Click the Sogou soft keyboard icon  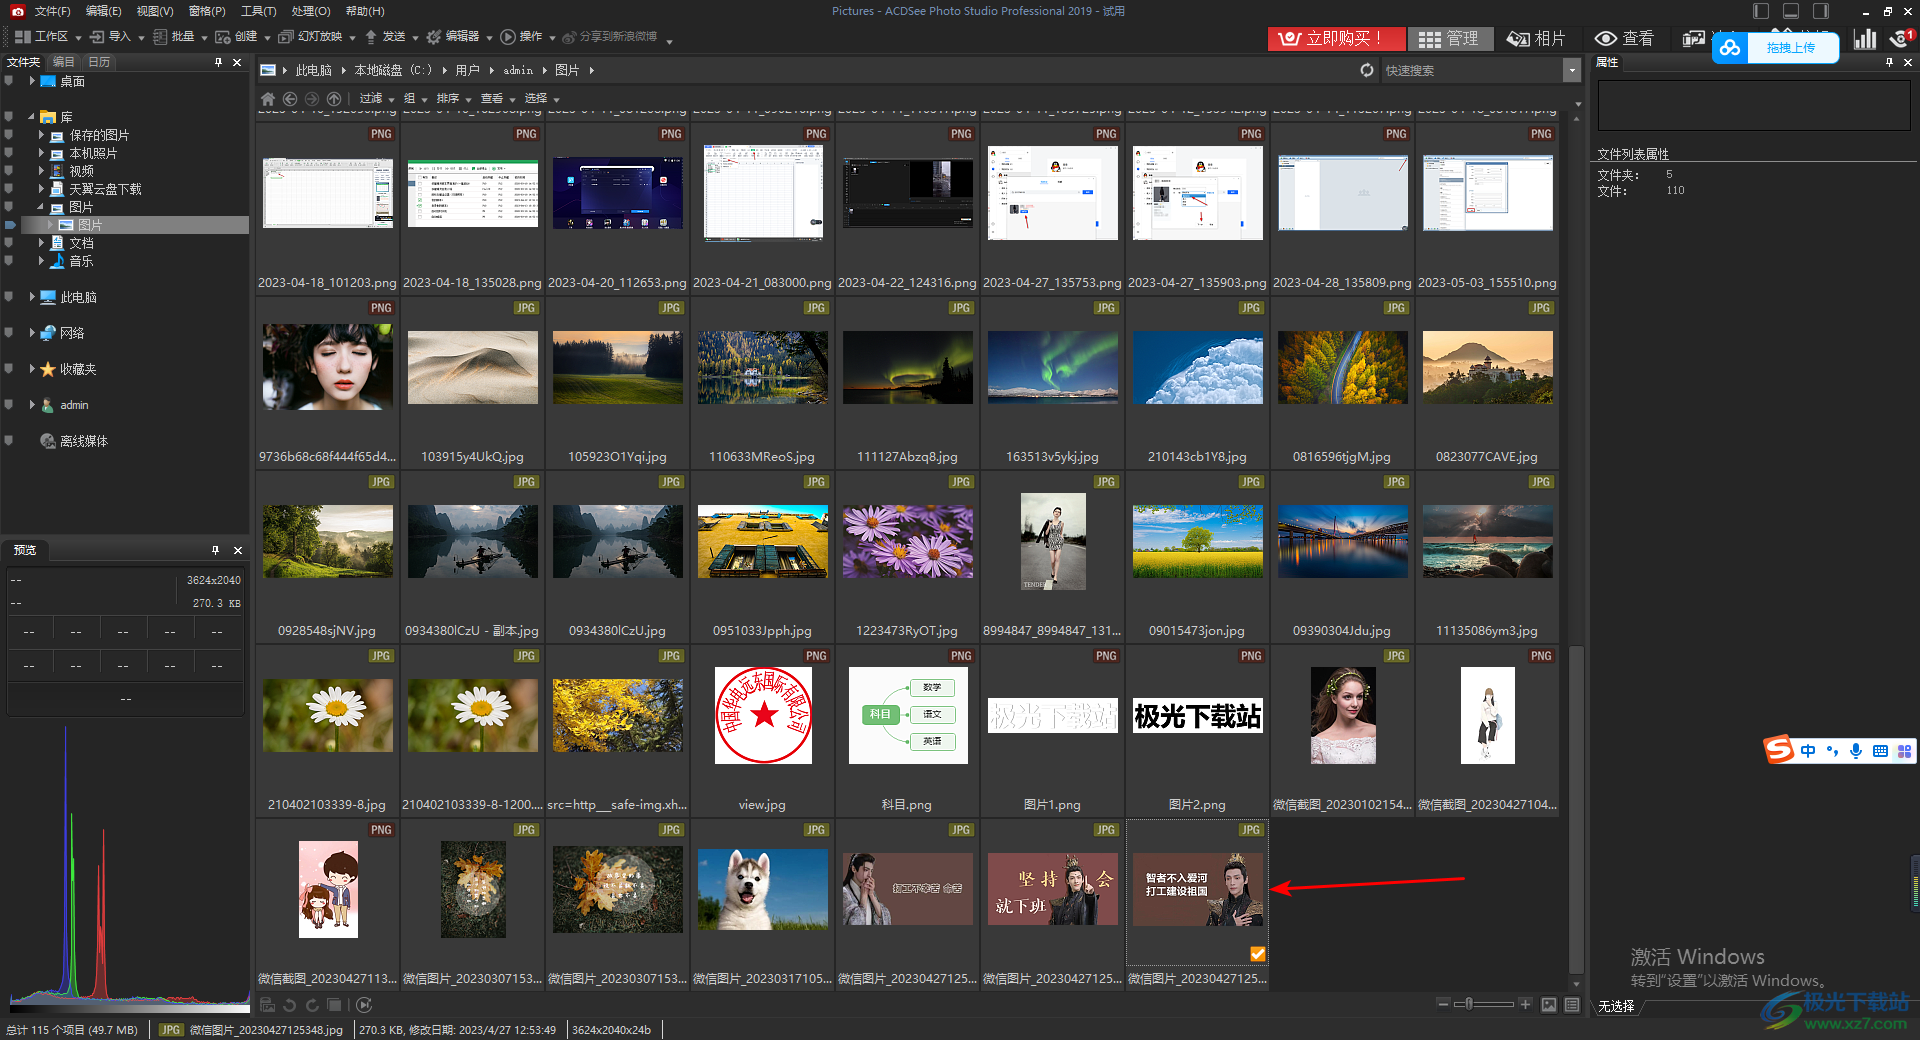click(x=1880, y=751)
